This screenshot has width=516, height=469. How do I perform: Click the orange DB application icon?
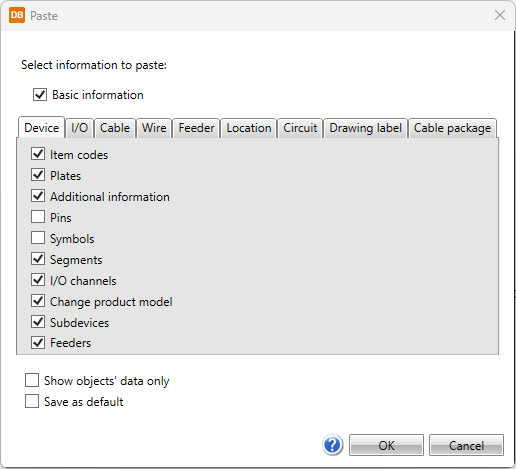[17, 15]
